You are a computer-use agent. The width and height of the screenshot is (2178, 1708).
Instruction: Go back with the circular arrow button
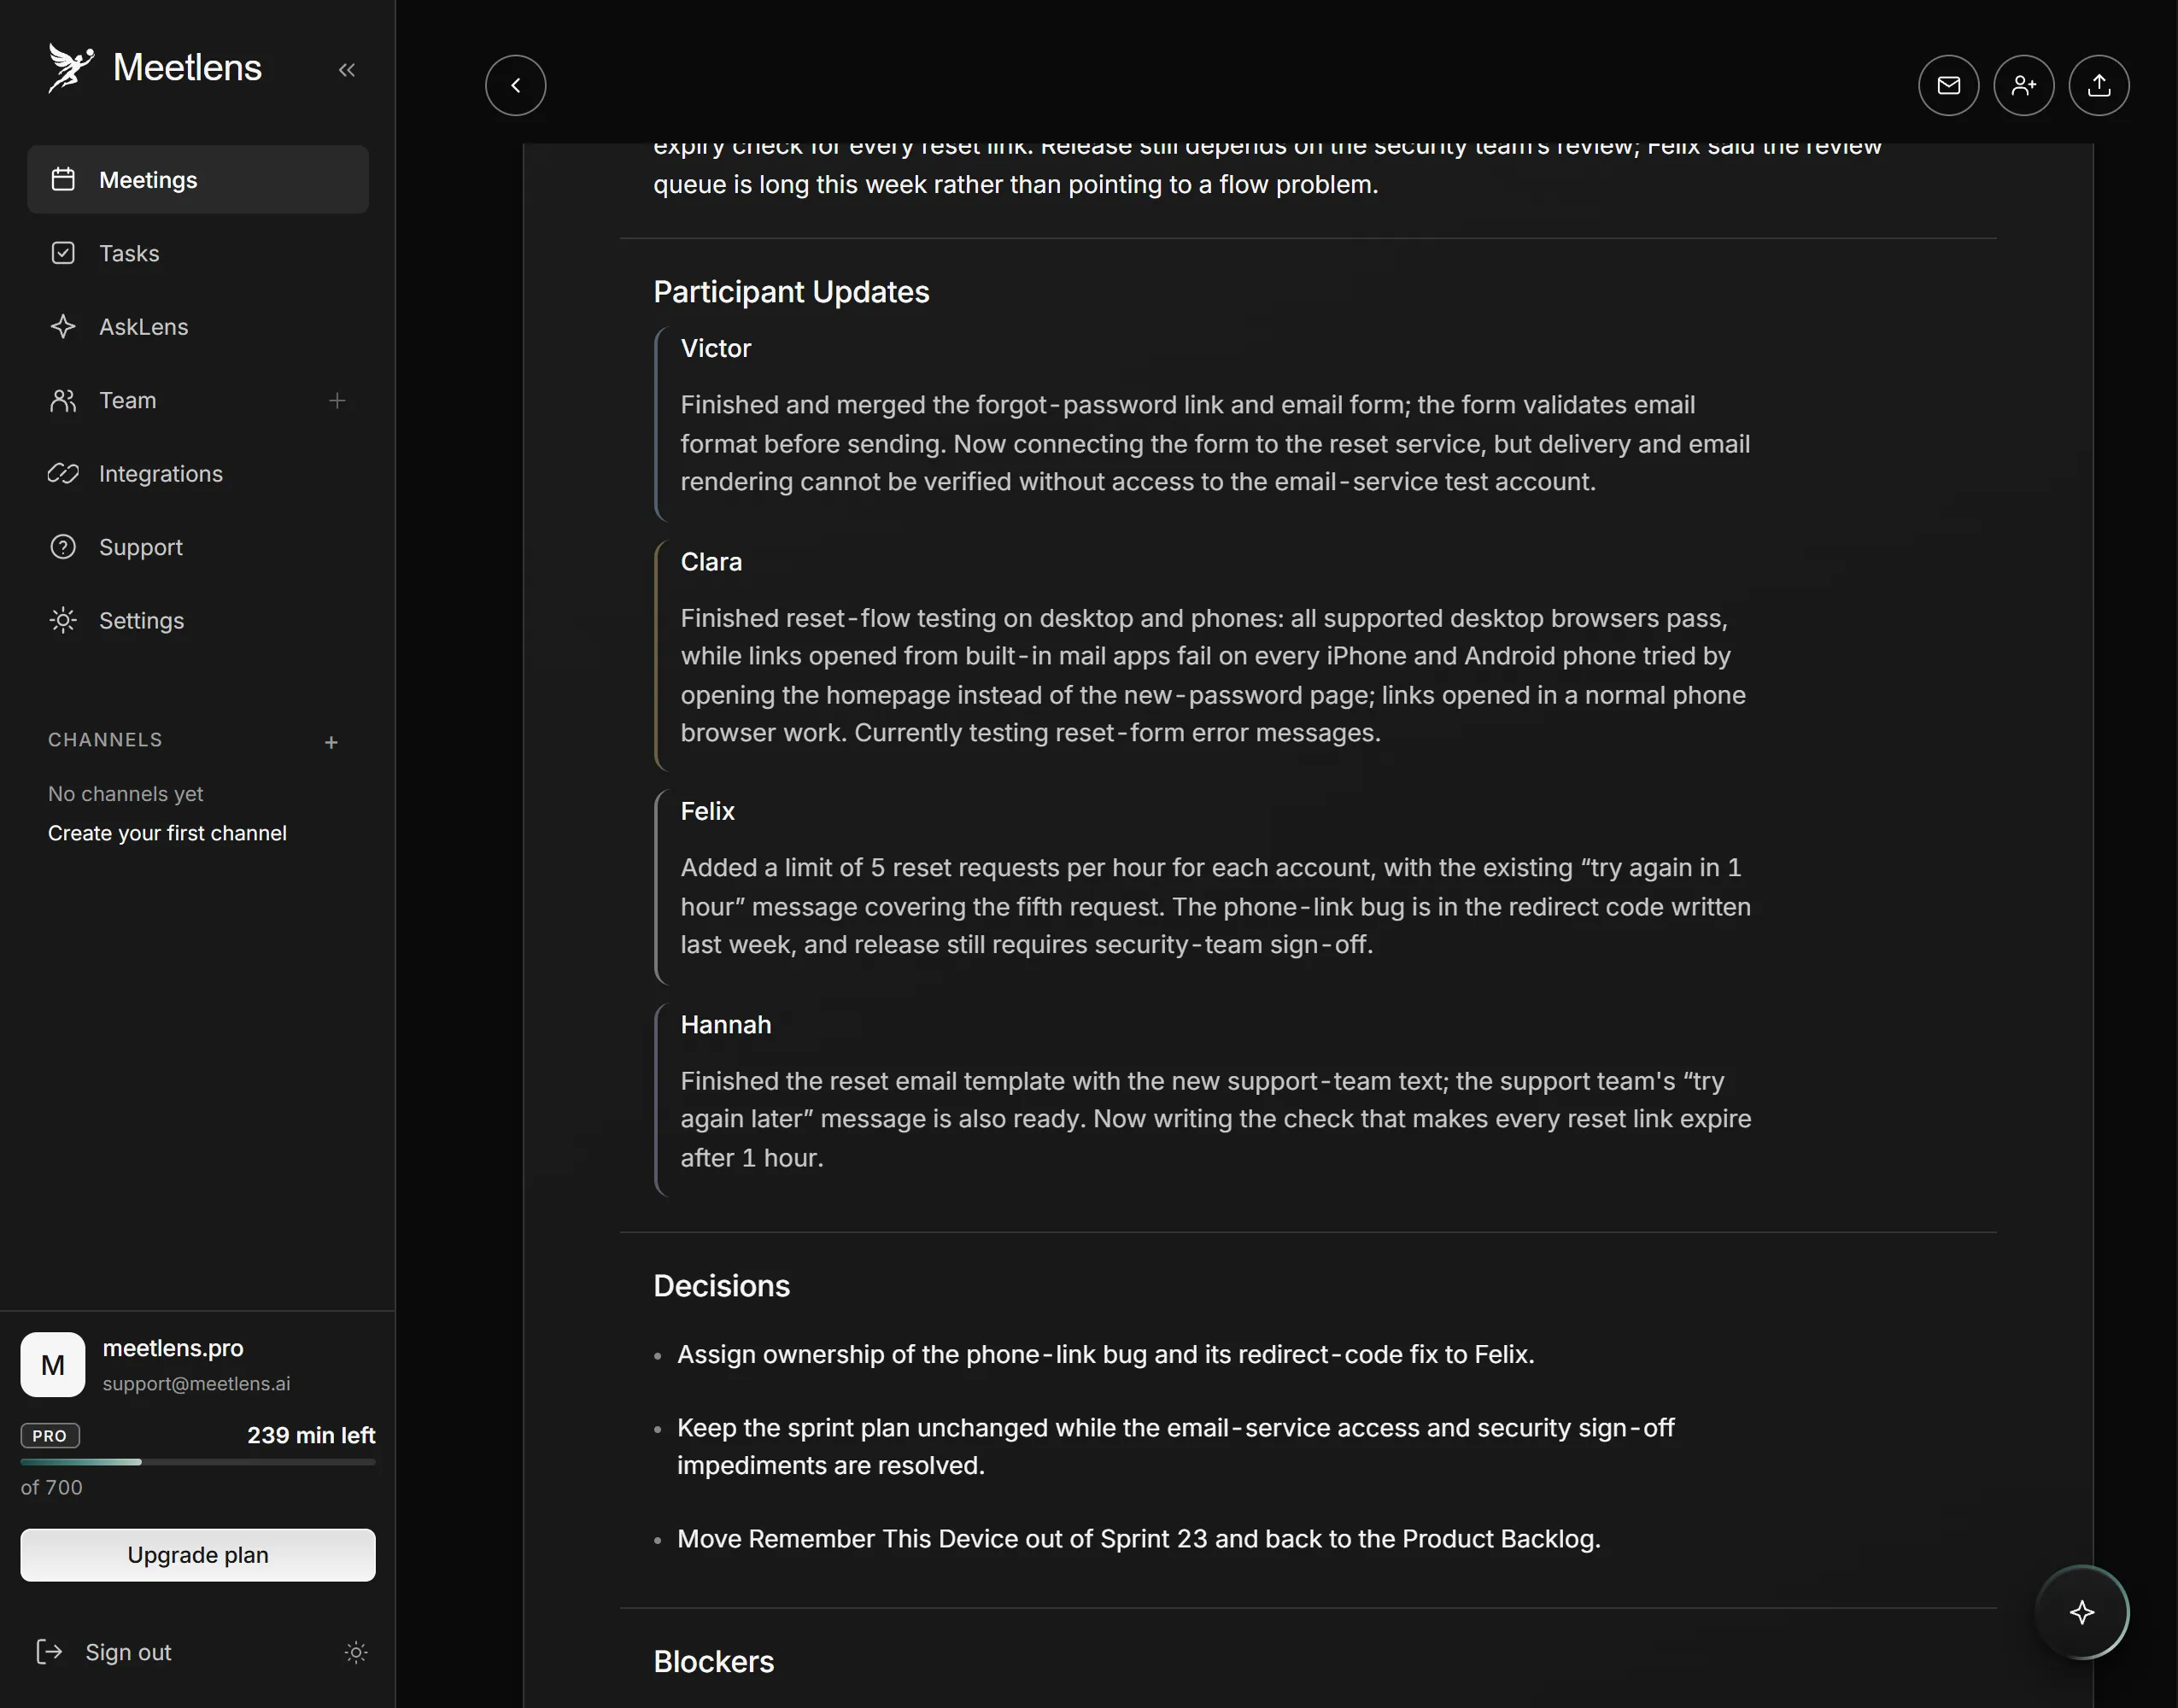(516, 85)
